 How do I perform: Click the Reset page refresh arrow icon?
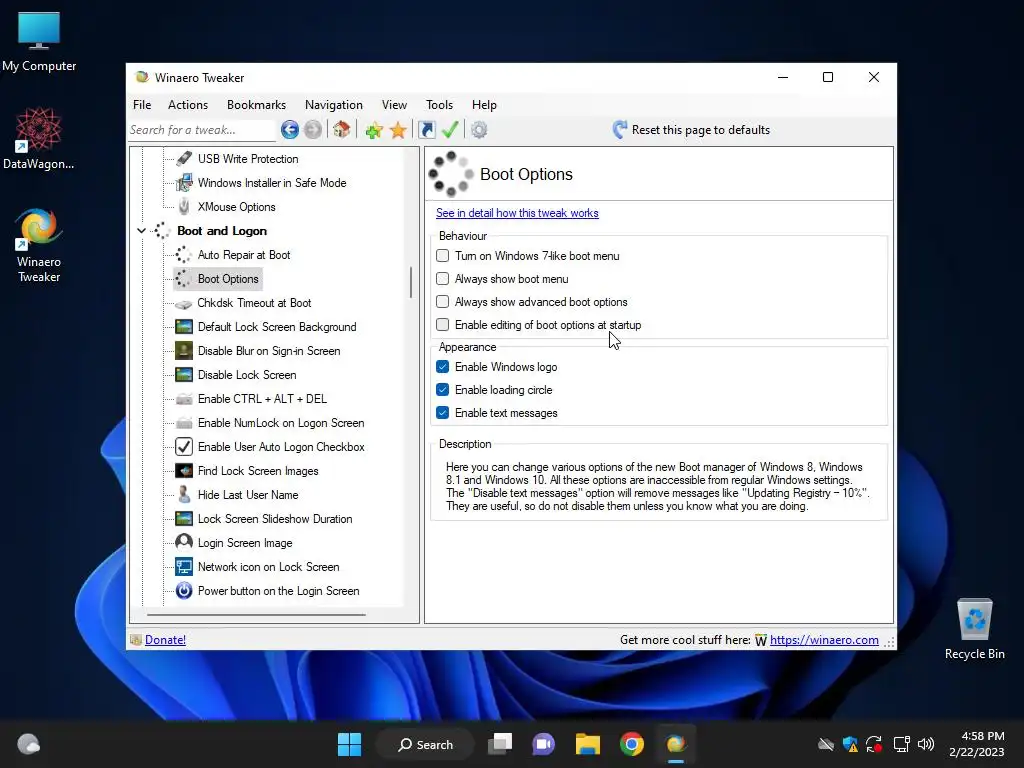(x=620, y=130)
